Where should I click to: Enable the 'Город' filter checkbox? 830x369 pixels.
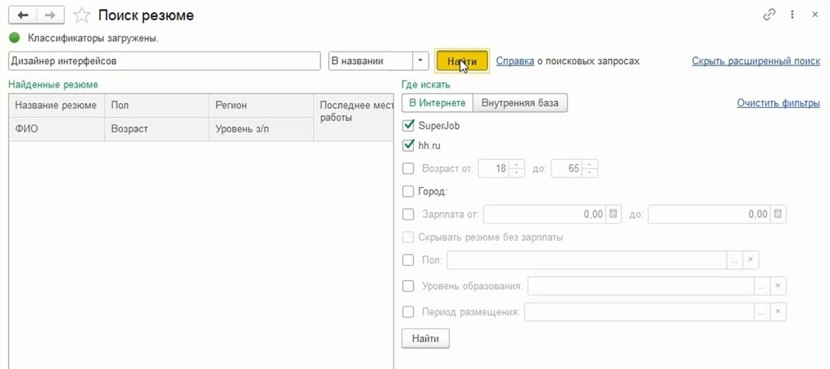tap(408, 191)
